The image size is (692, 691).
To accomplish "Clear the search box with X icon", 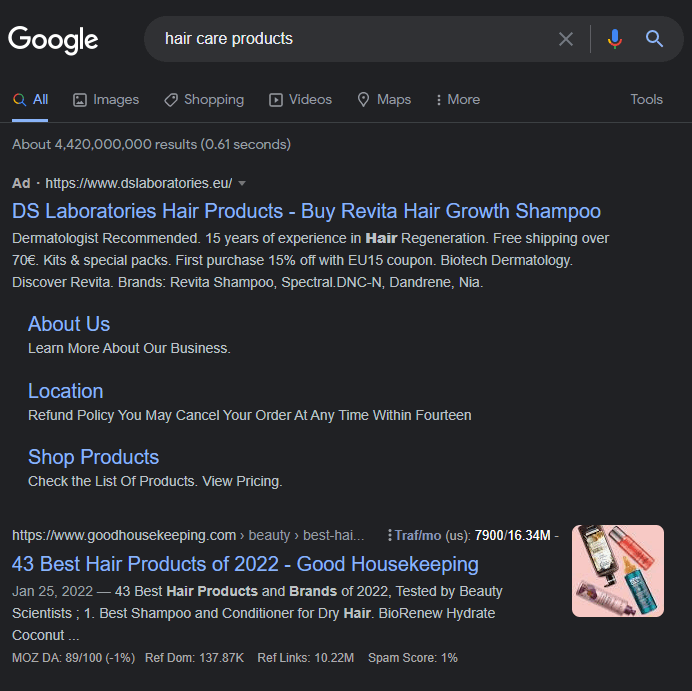I will tap(566, 39).
